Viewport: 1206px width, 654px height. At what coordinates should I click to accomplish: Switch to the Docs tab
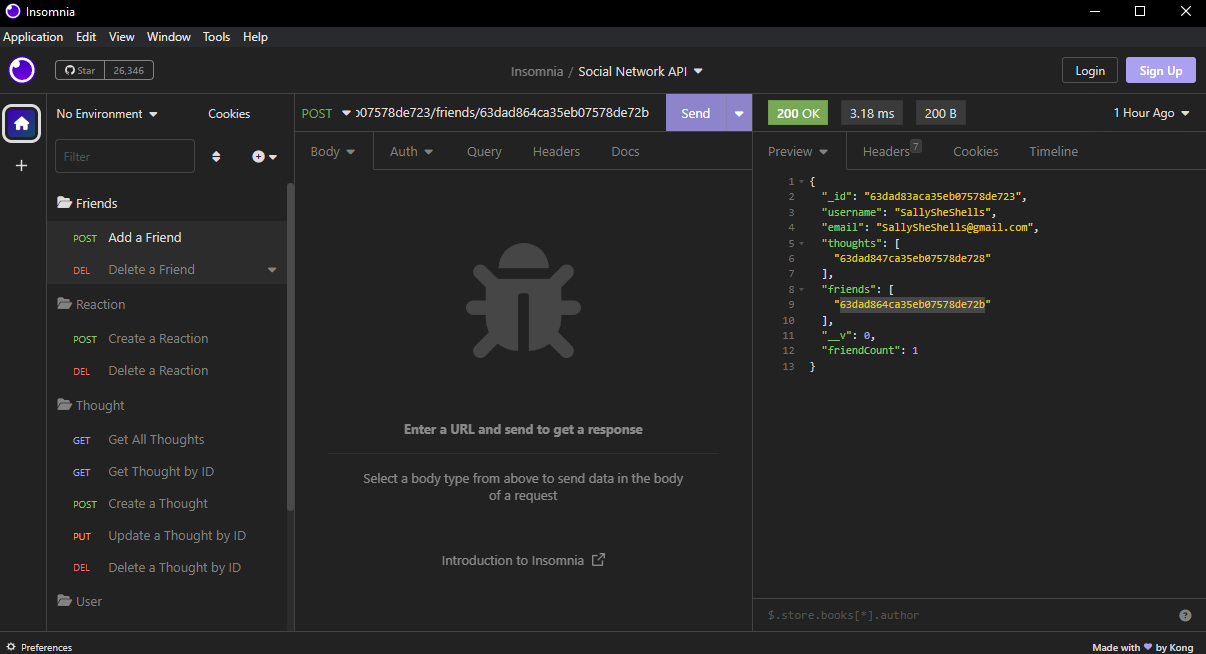pos(625,152)
